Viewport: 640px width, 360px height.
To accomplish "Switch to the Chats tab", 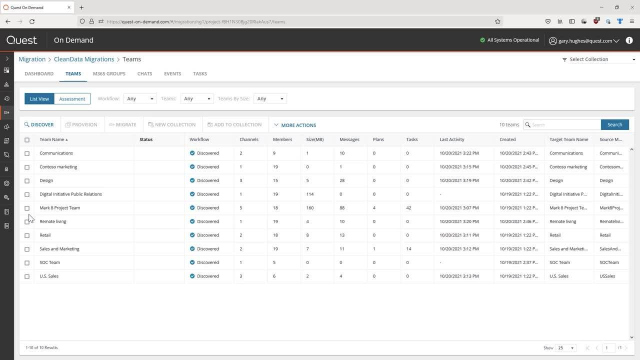I will coord(144,74).
